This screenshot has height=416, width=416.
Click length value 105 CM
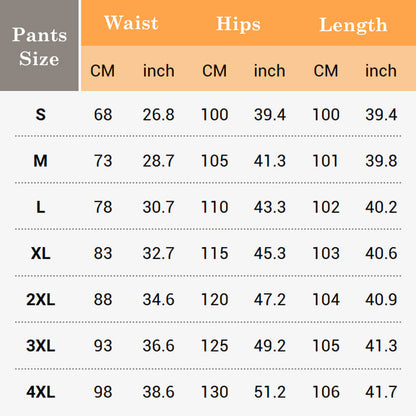click(x=326, y=346)
